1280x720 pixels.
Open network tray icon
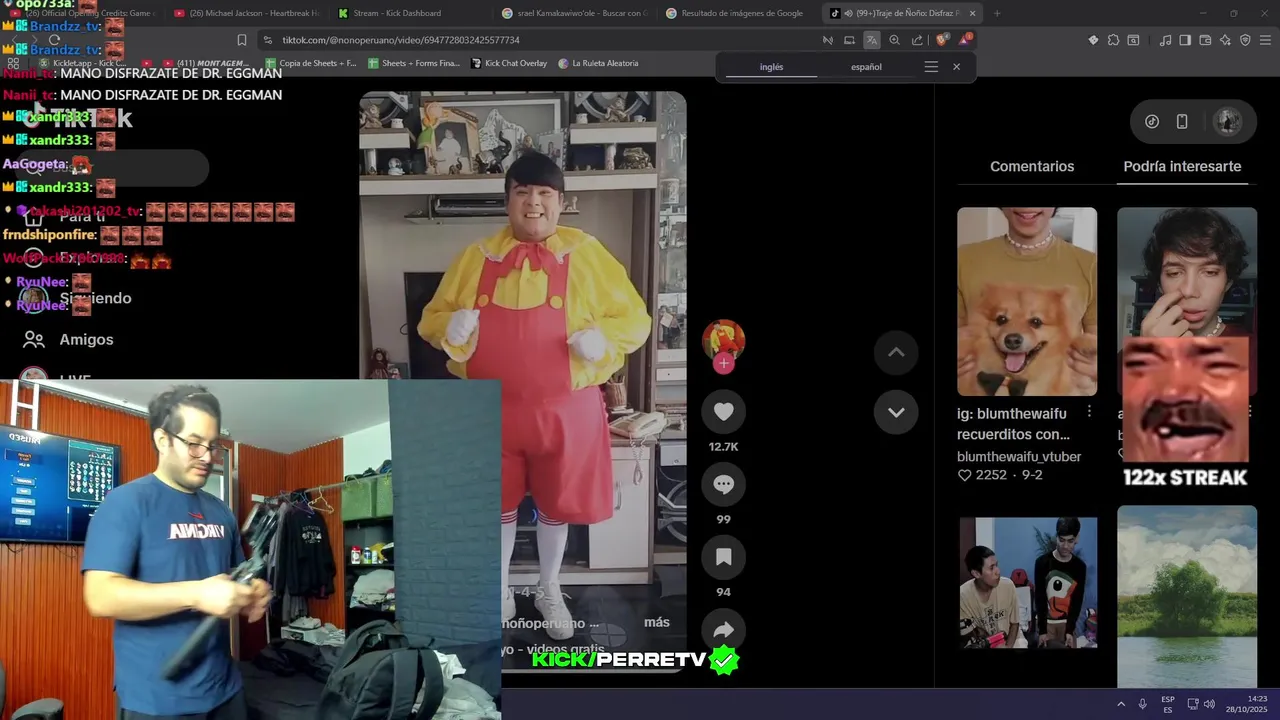point(1194,704)
